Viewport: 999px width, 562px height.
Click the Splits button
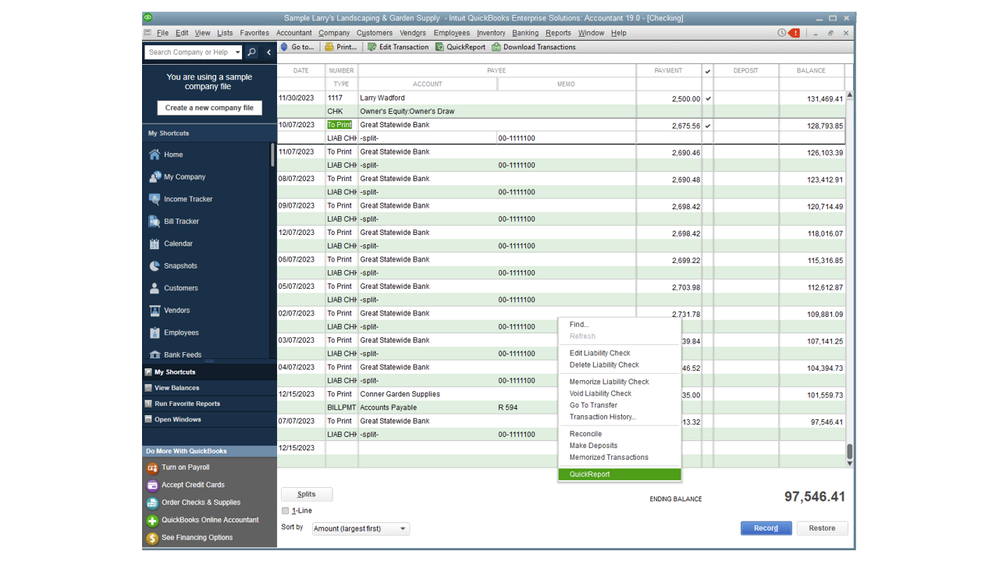[306, 494]
